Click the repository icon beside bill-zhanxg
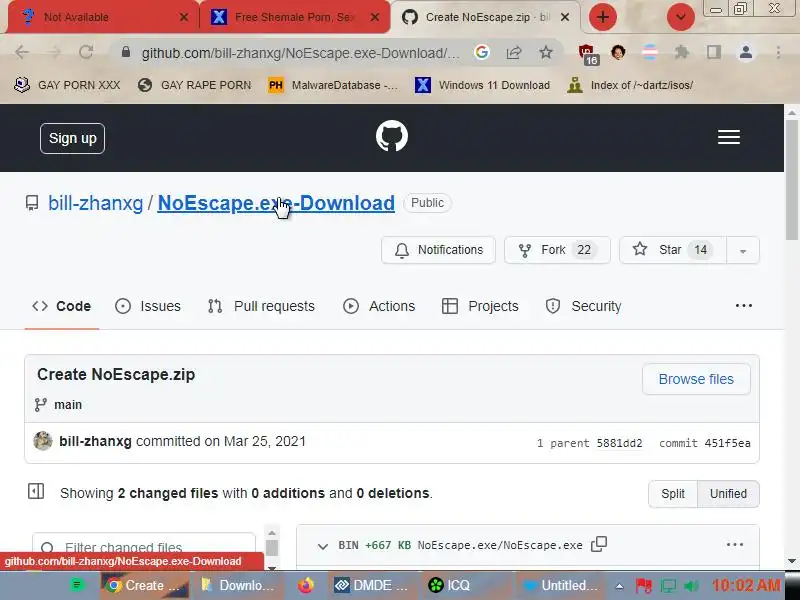 tap(32, 203)
